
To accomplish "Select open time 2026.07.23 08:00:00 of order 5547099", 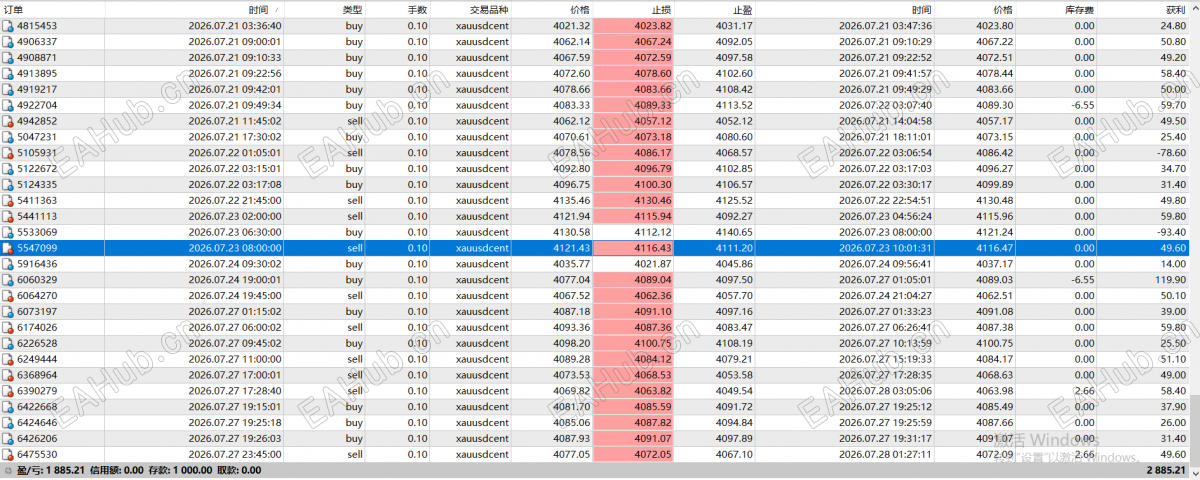I will pyautogui.click(x=234, y=248).
